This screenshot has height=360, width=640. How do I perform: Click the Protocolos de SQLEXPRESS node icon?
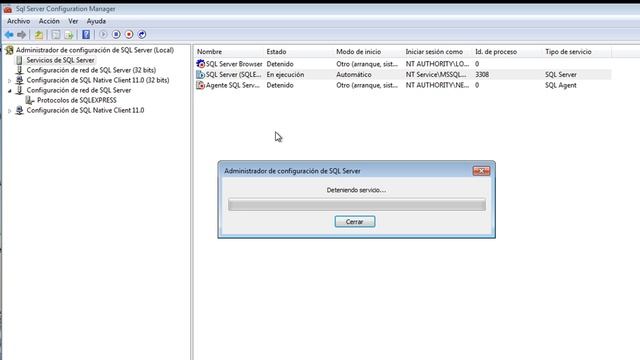click(x=29, y=100)
